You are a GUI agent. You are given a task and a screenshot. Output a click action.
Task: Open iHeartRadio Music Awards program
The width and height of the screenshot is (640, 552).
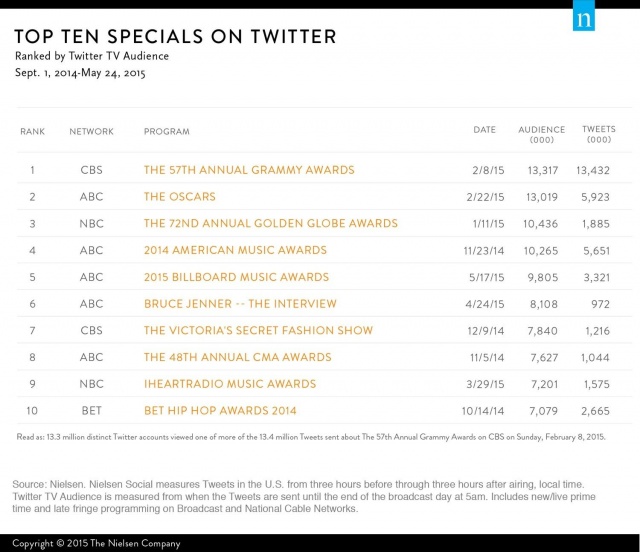(230, 384)
